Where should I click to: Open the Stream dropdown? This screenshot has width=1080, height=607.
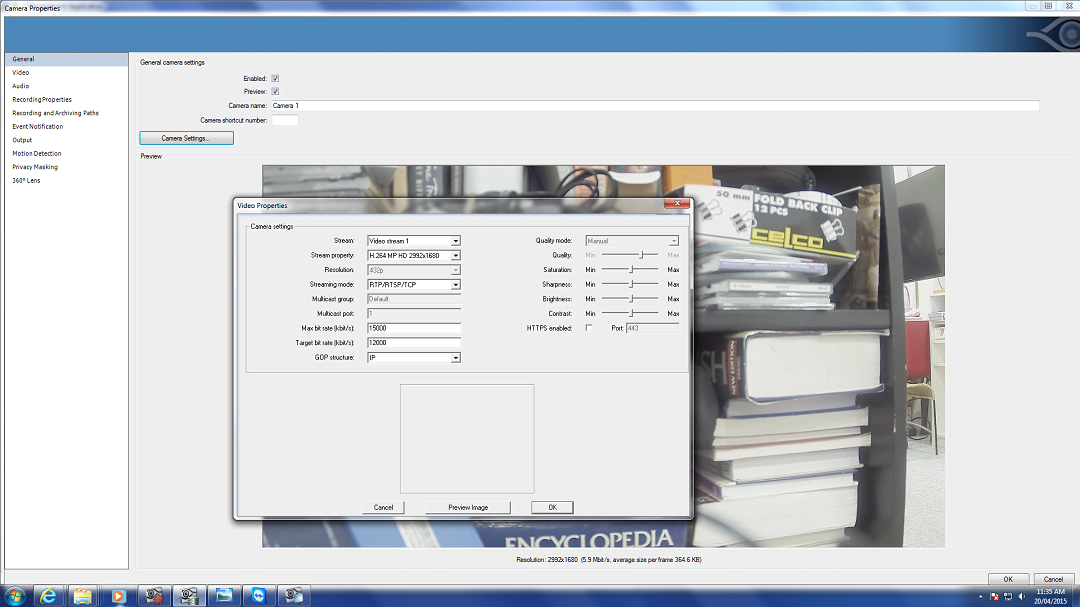(x=455, y=241)
